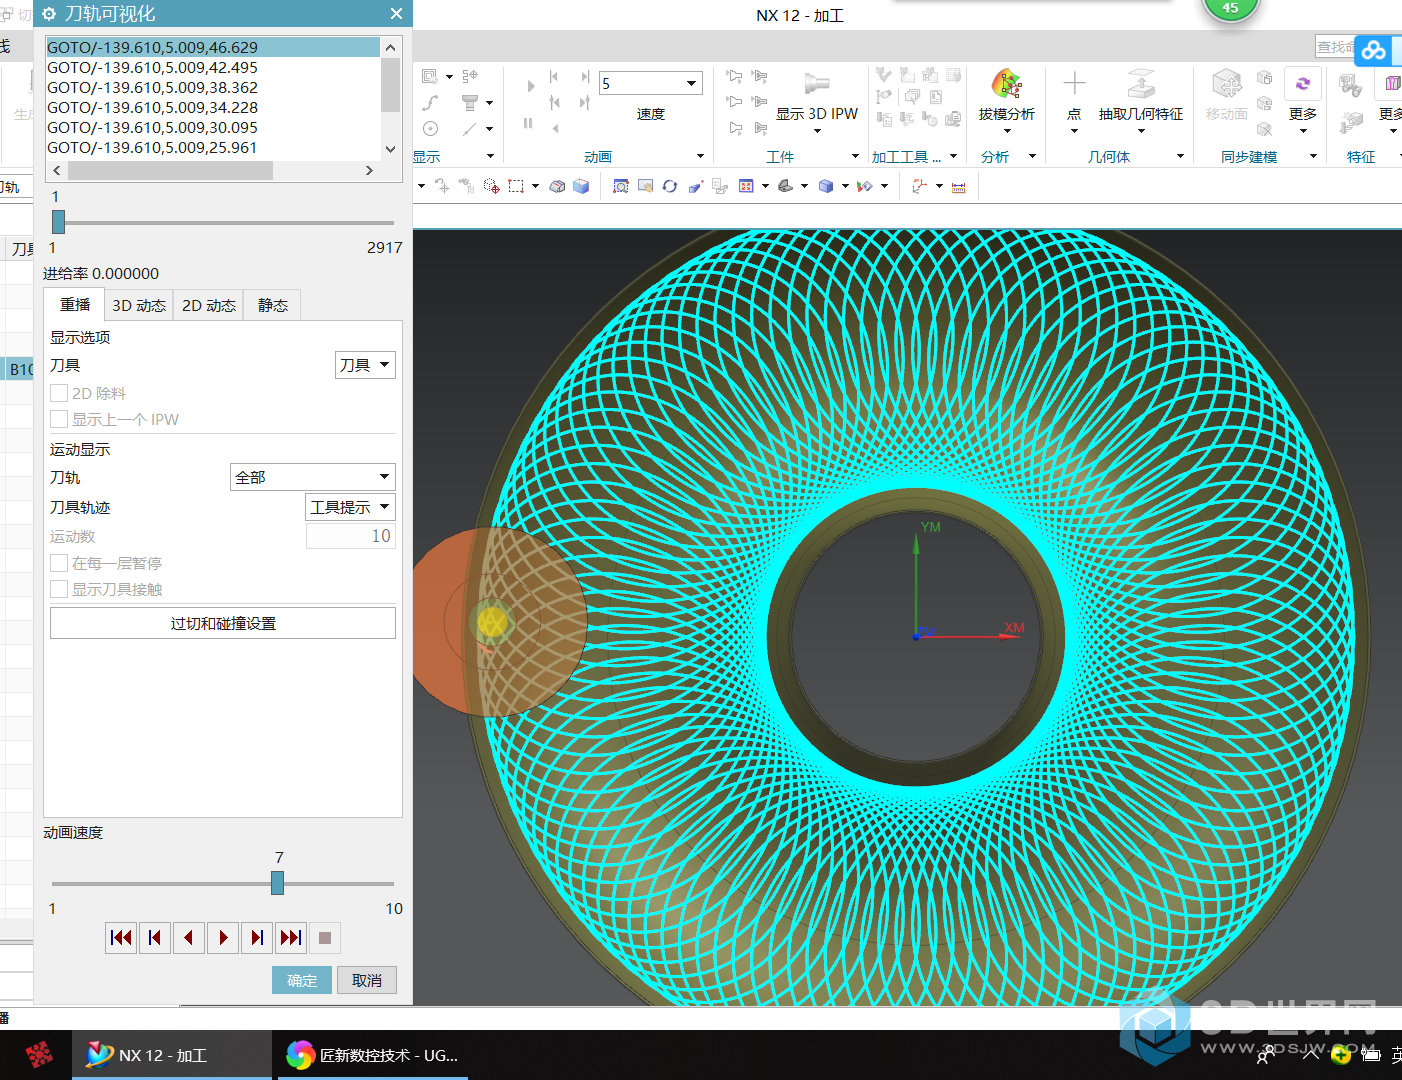Click the 点 point creation icon

click(1074, 84)
